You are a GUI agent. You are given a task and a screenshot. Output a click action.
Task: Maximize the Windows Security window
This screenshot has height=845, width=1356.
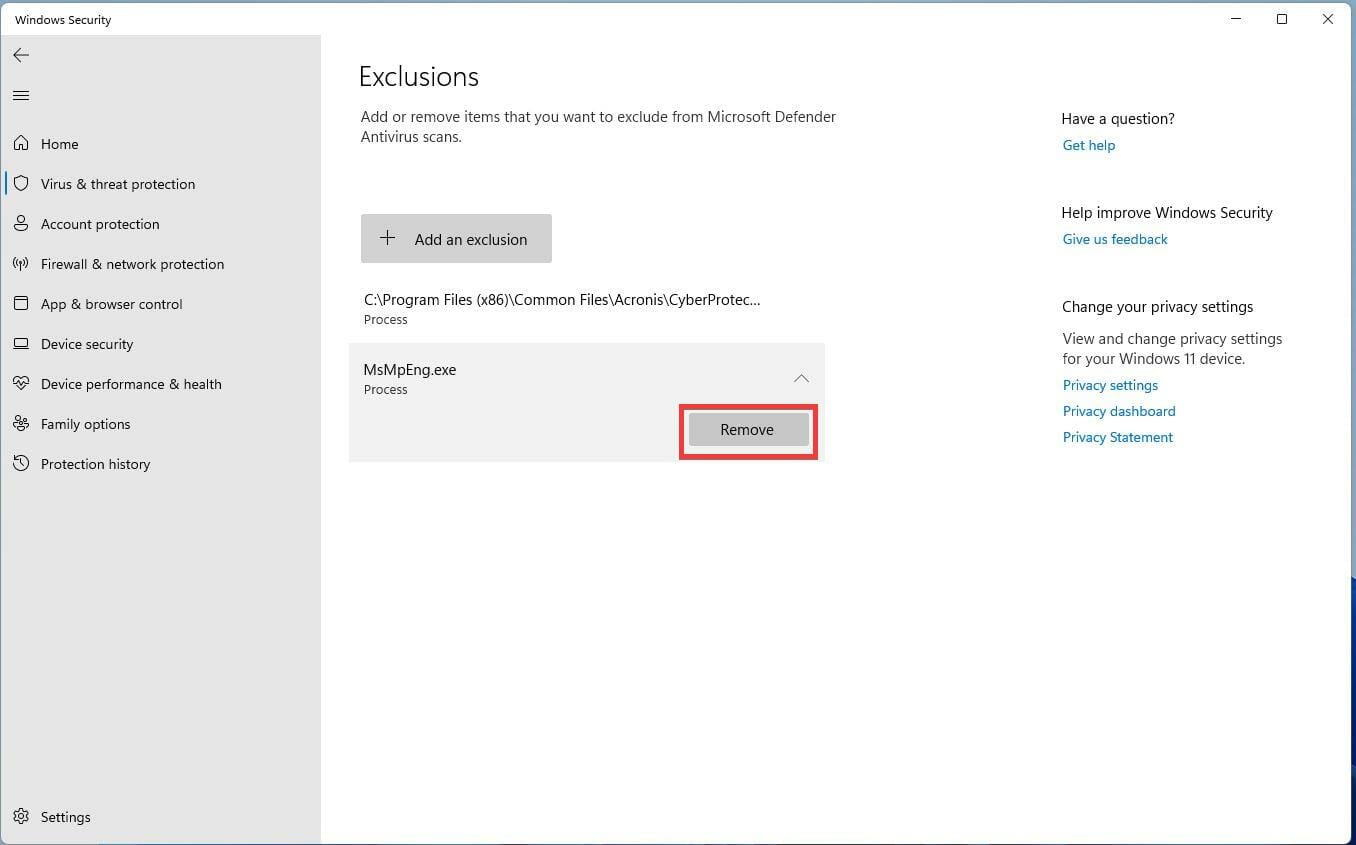point(1282,19)
